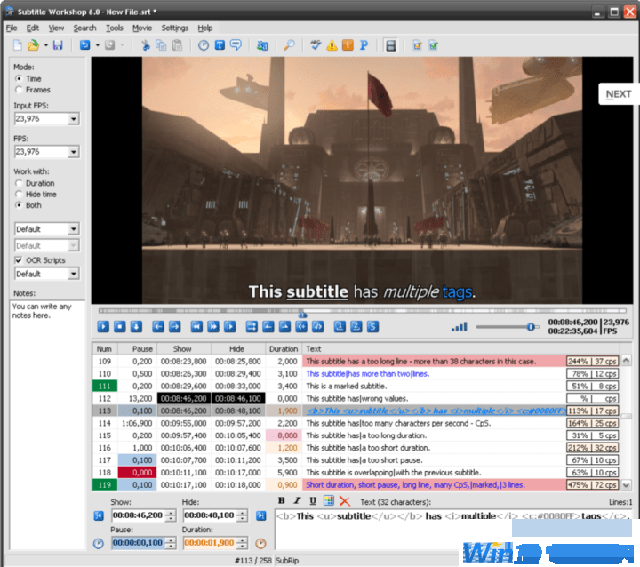Click the NEXT button

pos(618,94)
